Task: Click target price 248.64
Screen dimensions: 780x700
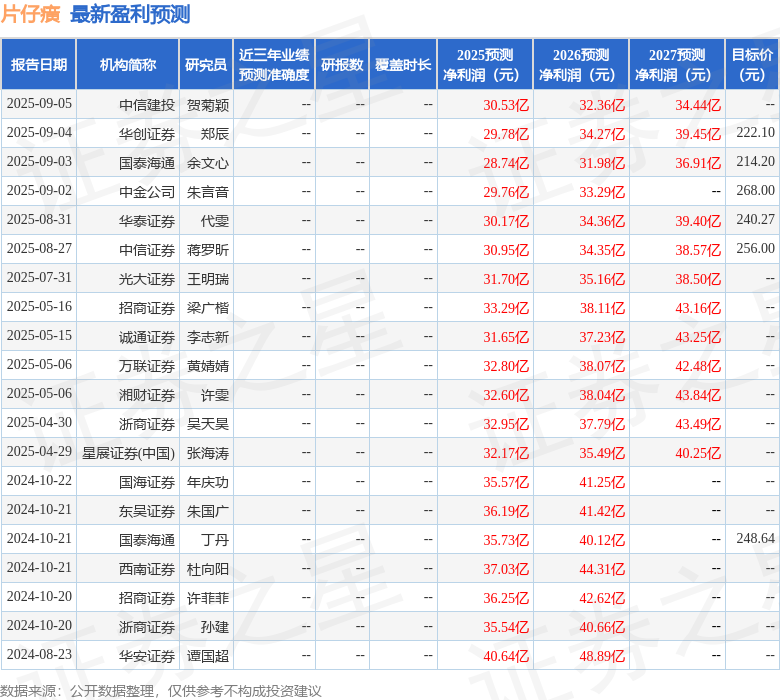Action: pyautogui.click(x=756, y=538)
